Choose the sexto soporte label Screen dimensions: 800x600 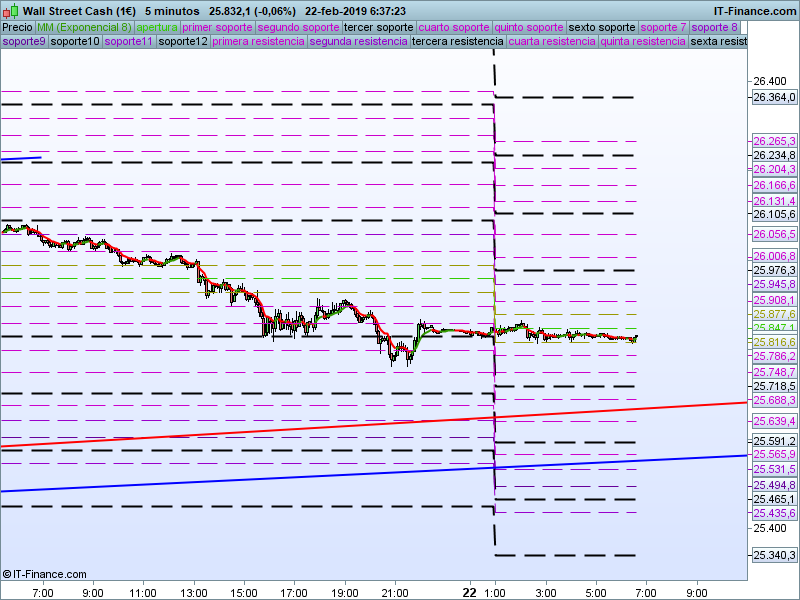(x=602, y=28)
